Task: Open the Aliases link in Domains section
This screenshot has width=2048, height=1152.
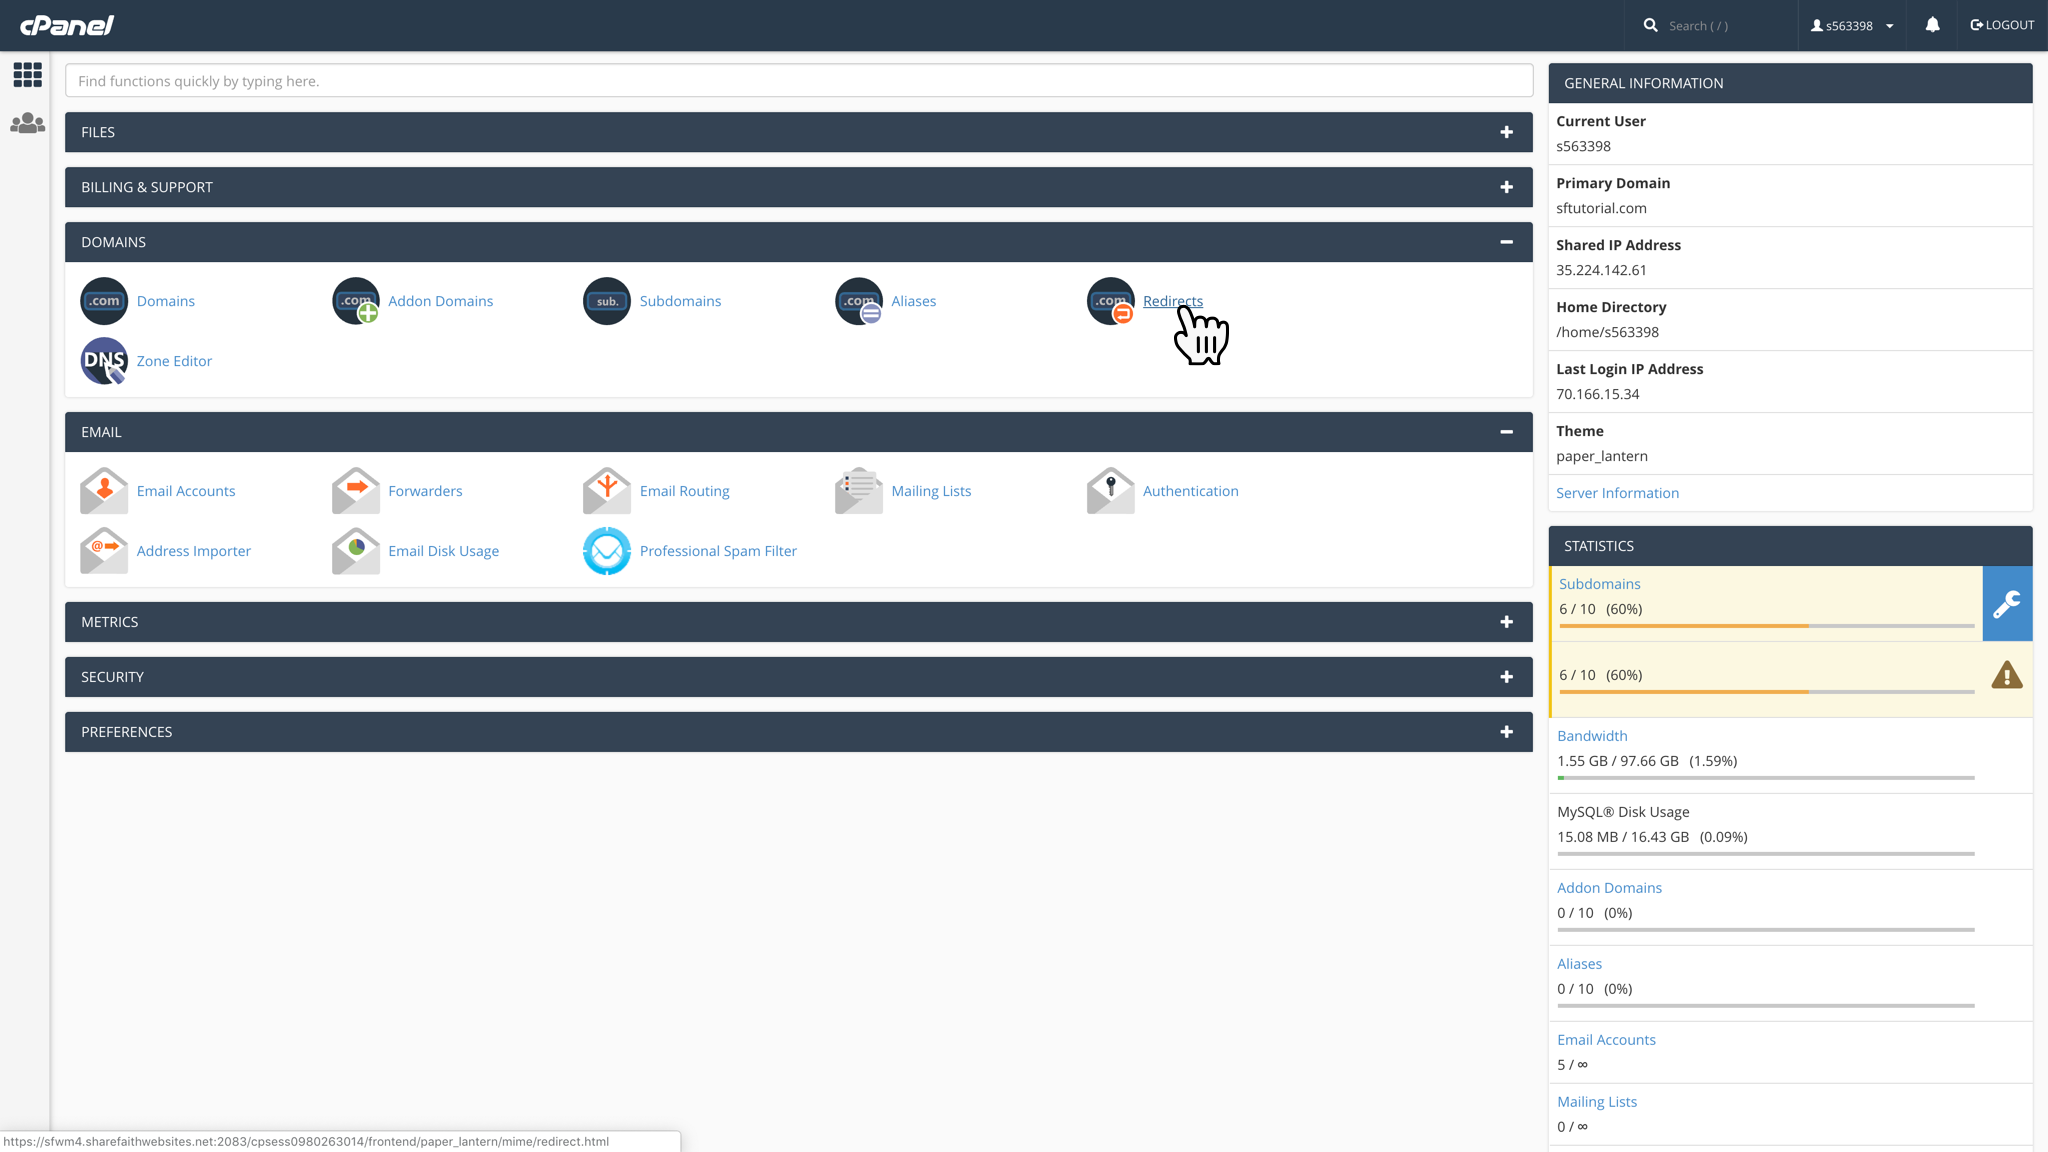Action: [x=914, y=301]
